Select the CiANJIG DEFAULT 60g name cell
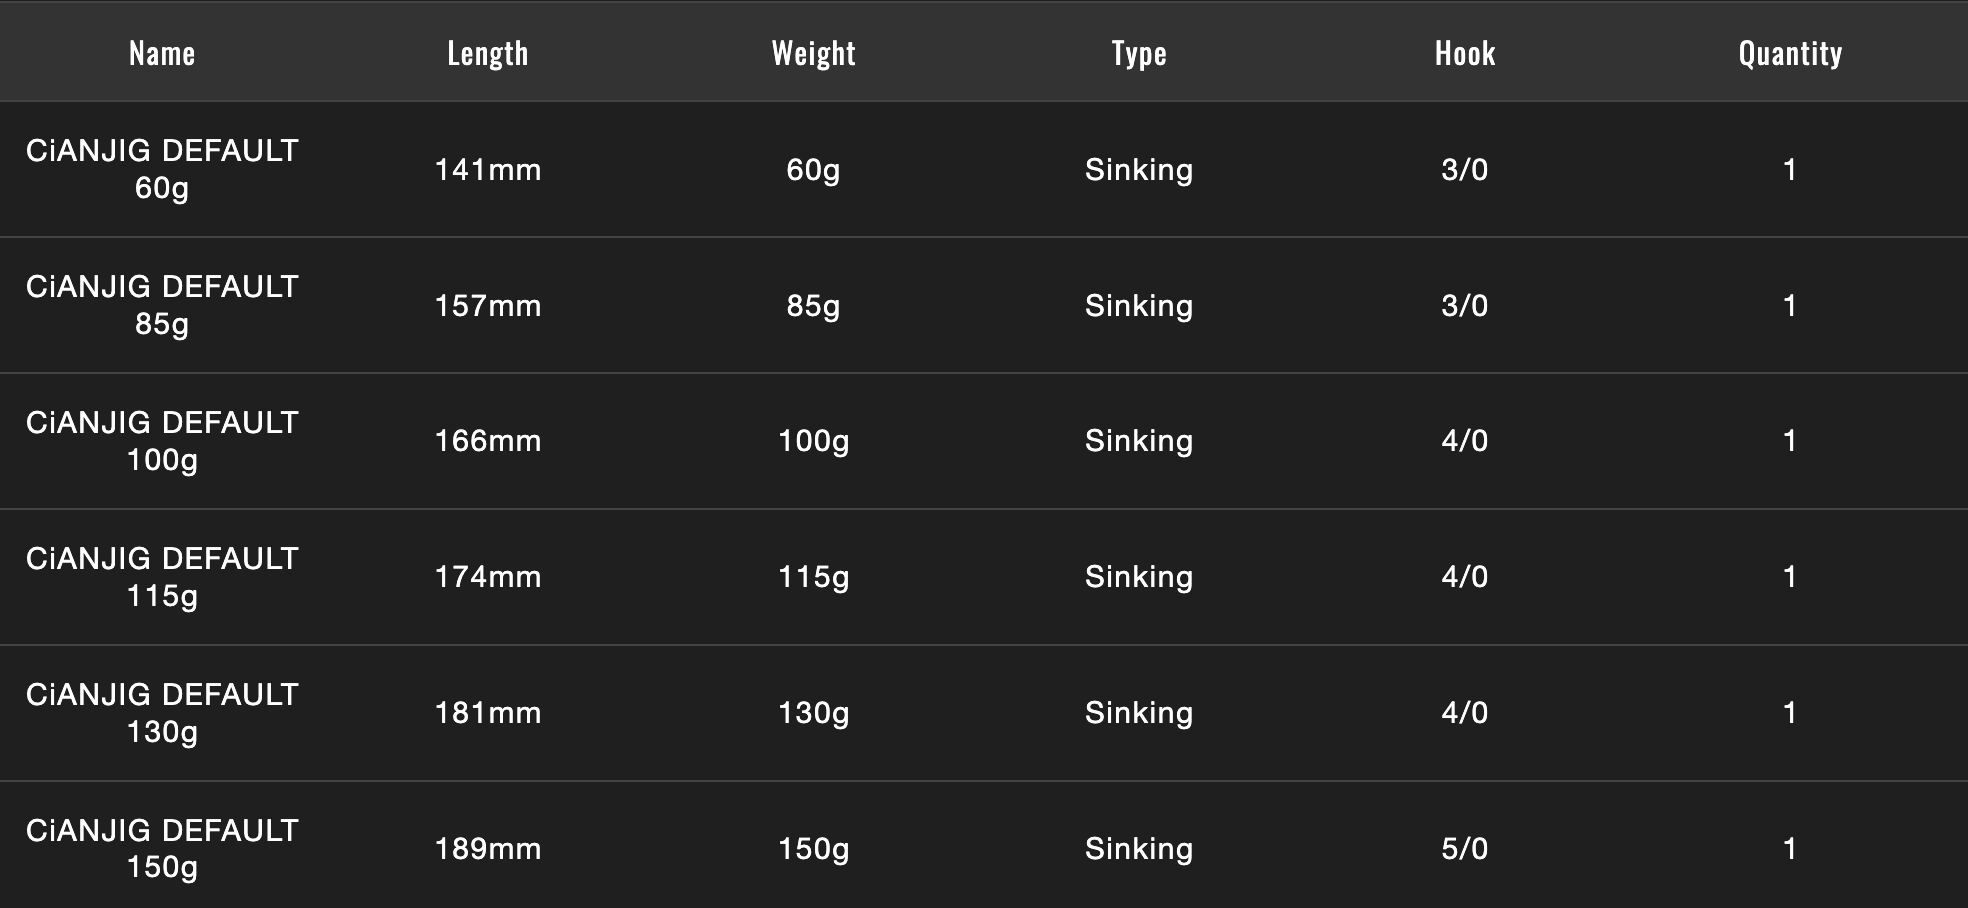 tap(162, 169)
